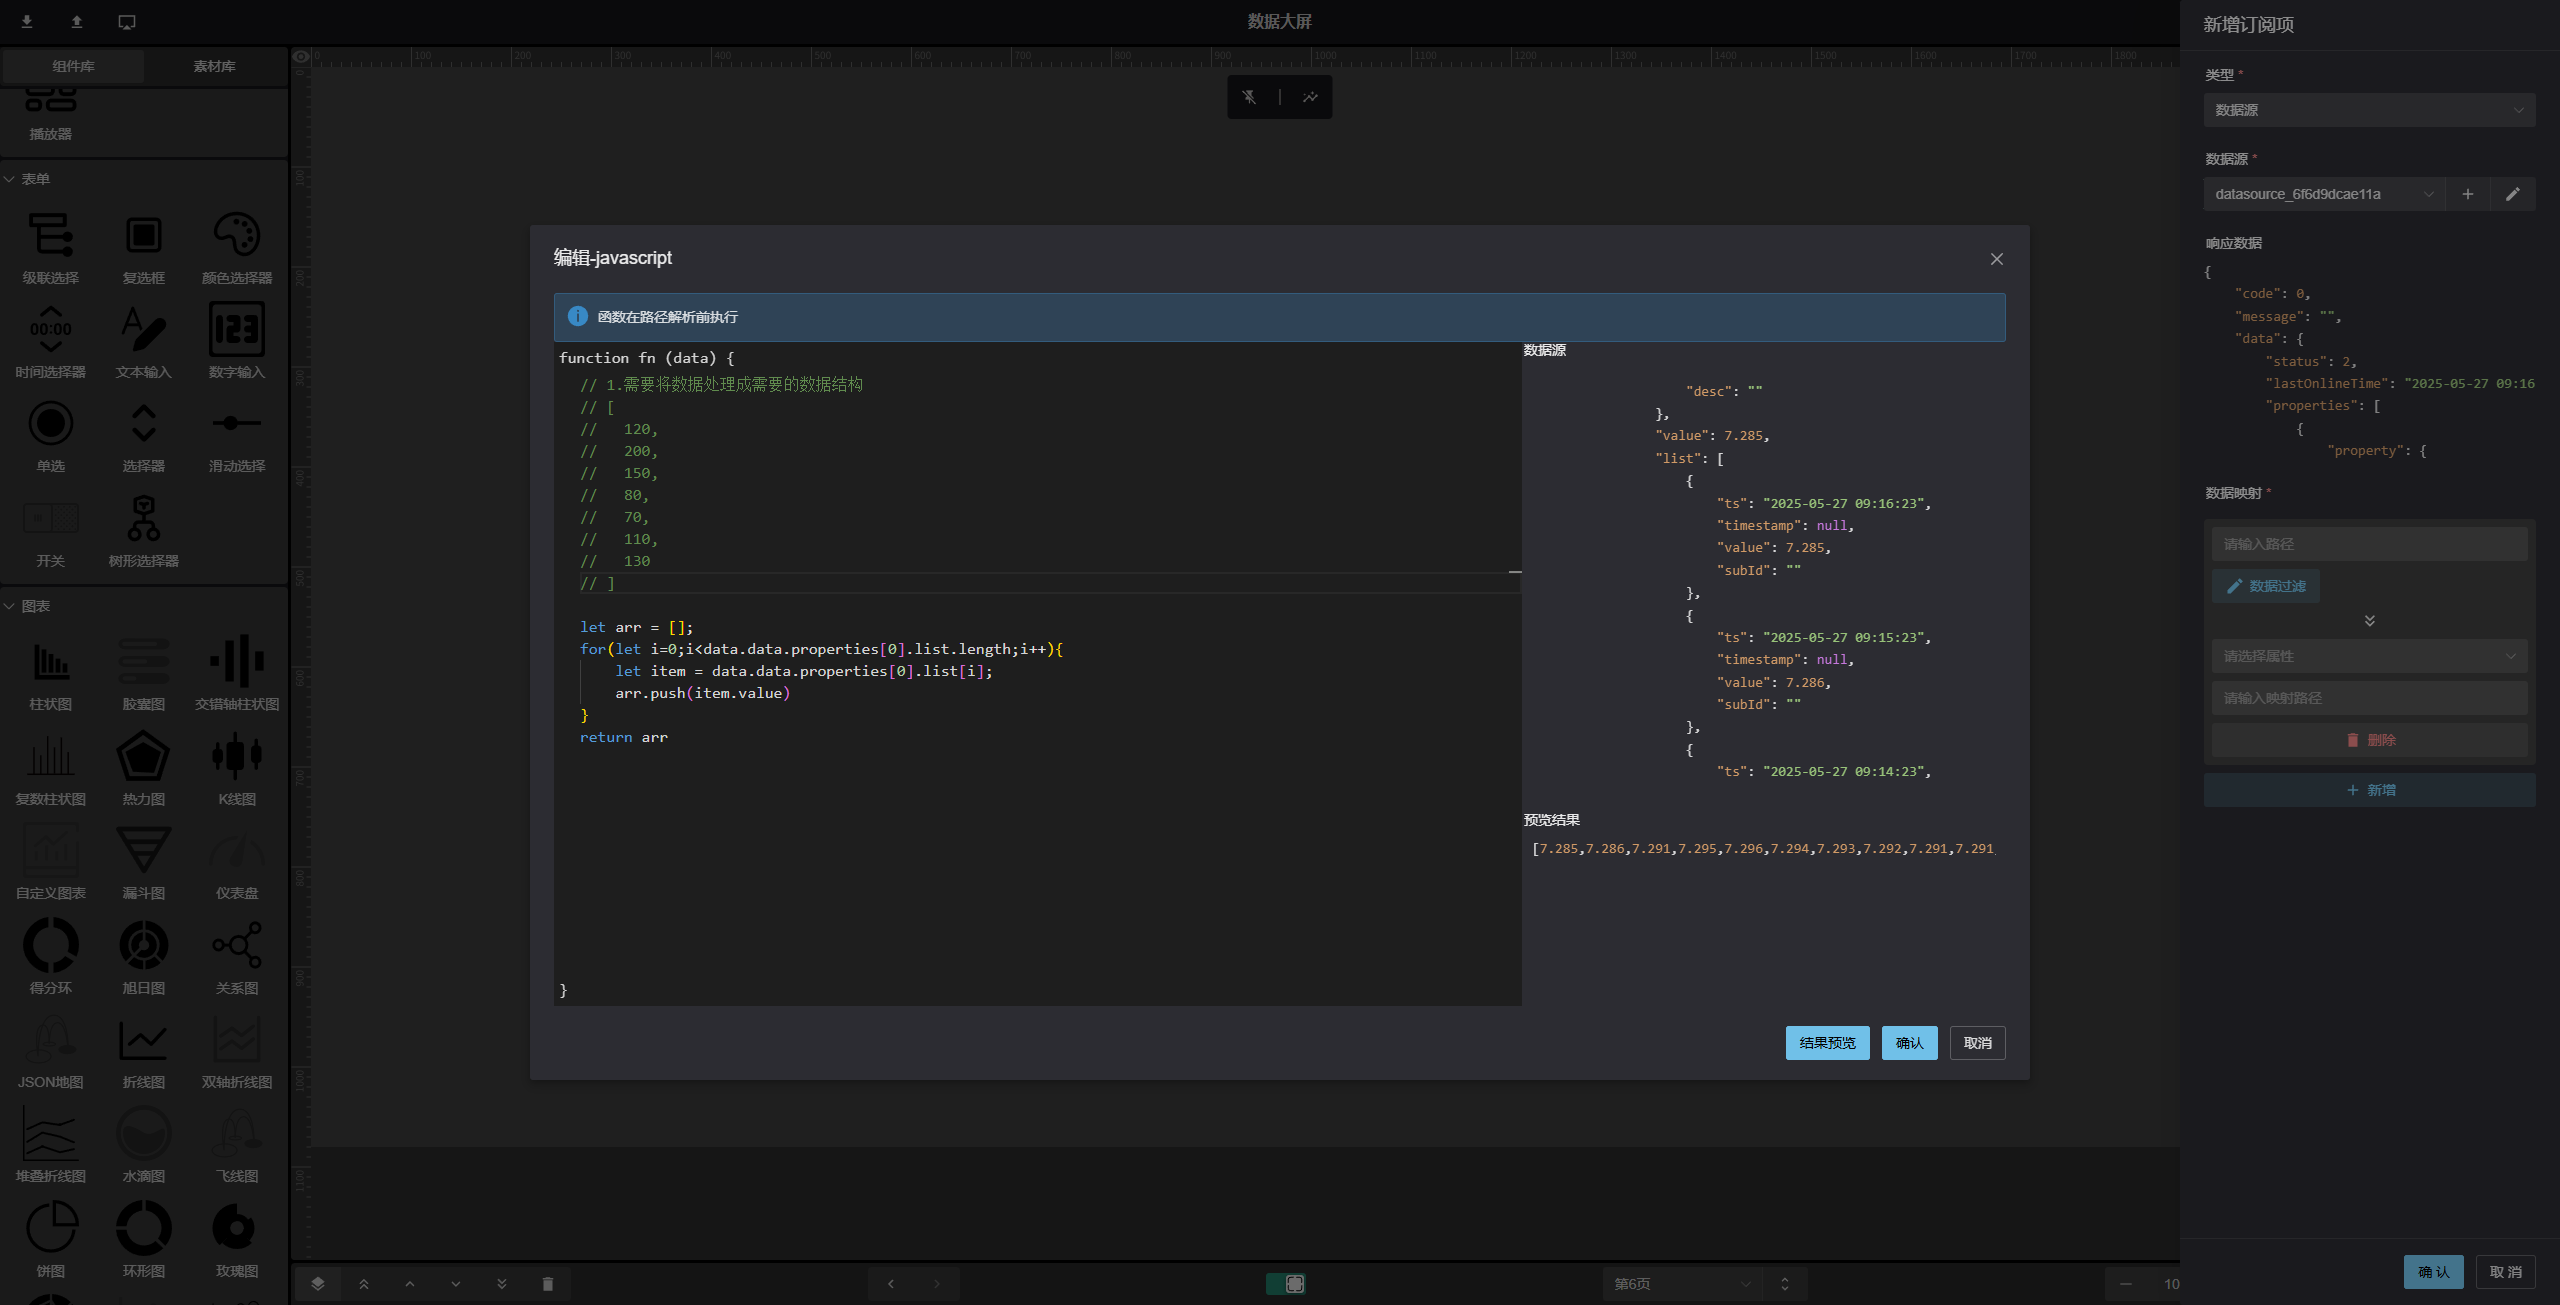This screenshot has width=2560, height=1305.
Task: Select the 环形图 ring chart component
Action: [144, 1228]
